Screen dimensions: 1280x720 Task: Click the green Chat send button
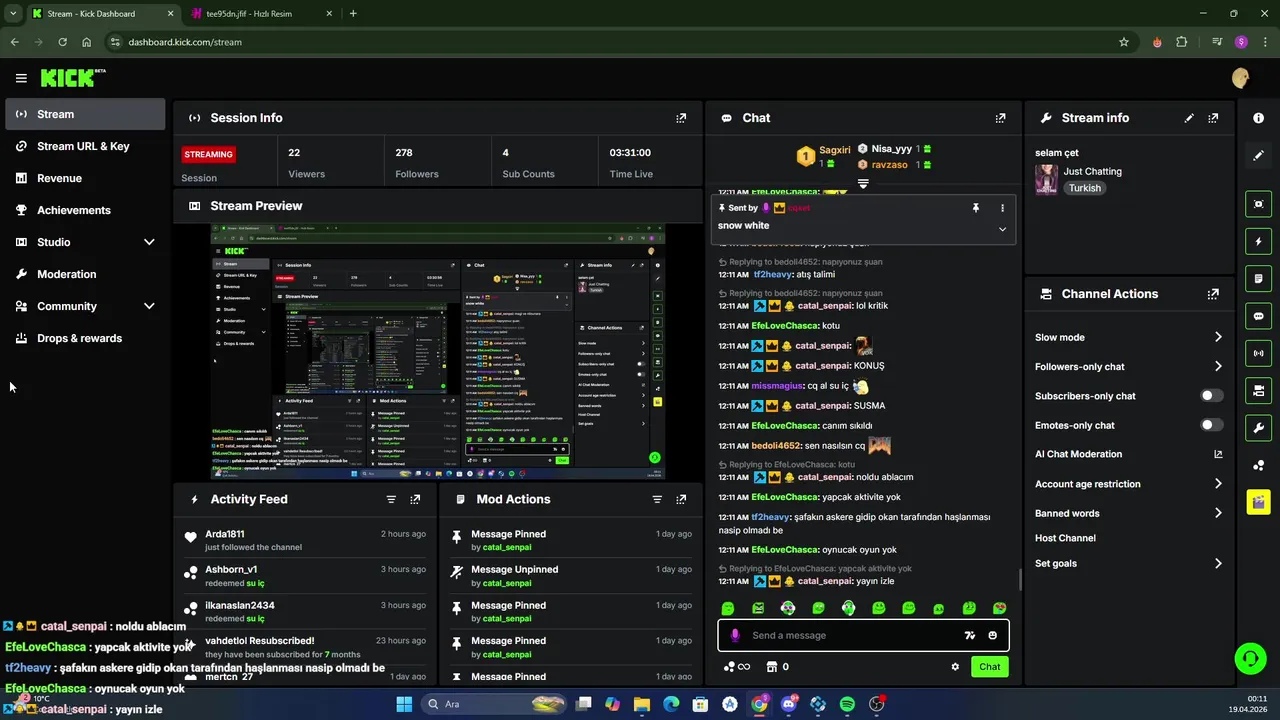click(x=989, y=667)
